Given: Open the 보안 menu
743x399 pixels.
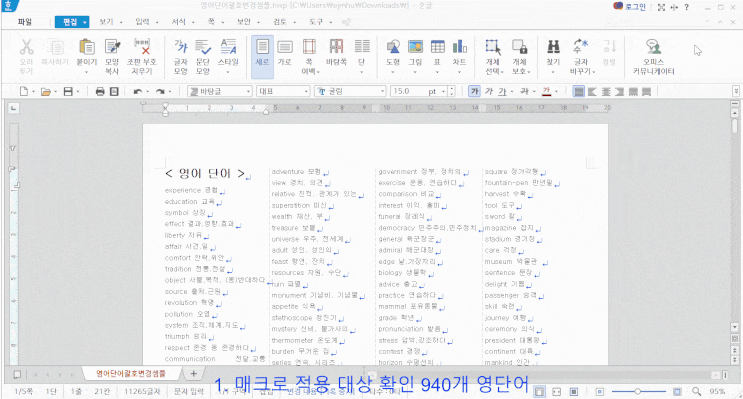Looking at the screenshot, I should pyautogui.click(x=244, y=22).
